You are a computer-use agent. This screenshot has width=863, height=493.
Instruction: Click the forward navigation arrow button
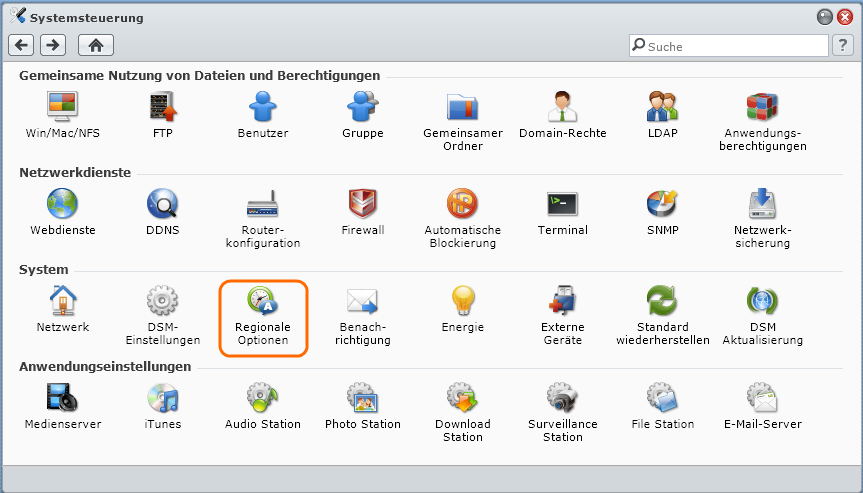tap(53, 45)
